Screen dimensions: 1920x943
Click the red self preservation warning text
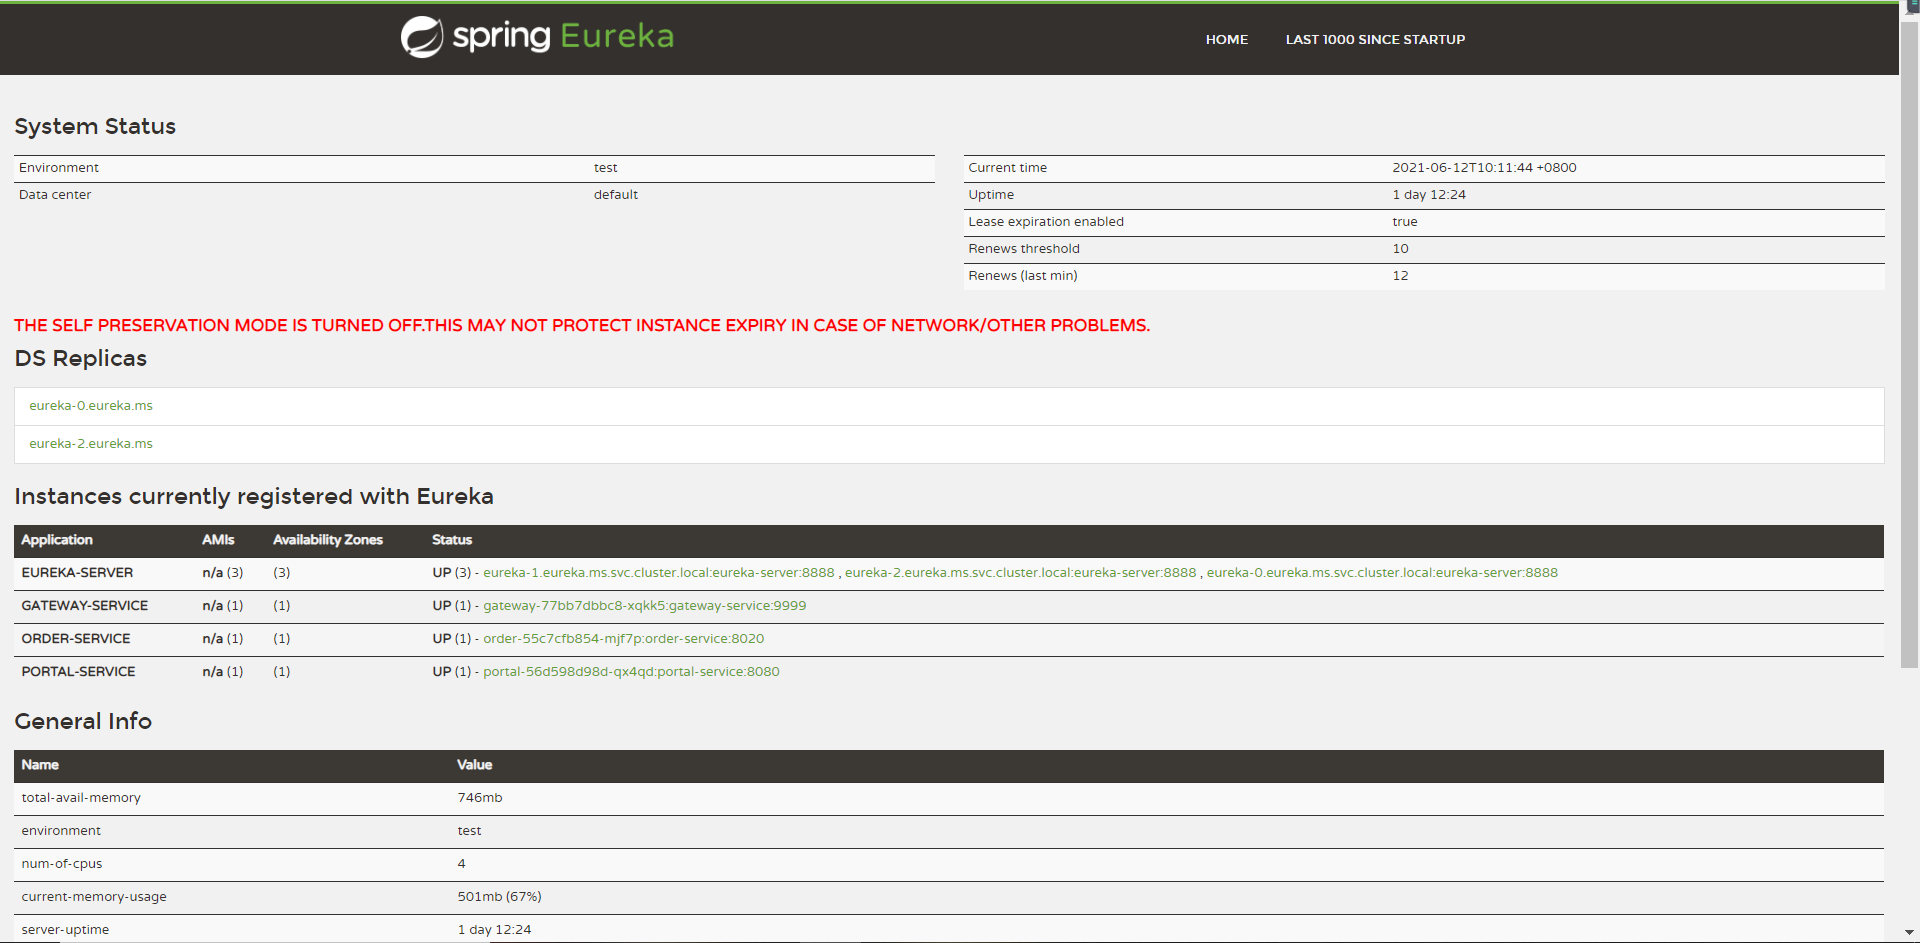(582, 326)
